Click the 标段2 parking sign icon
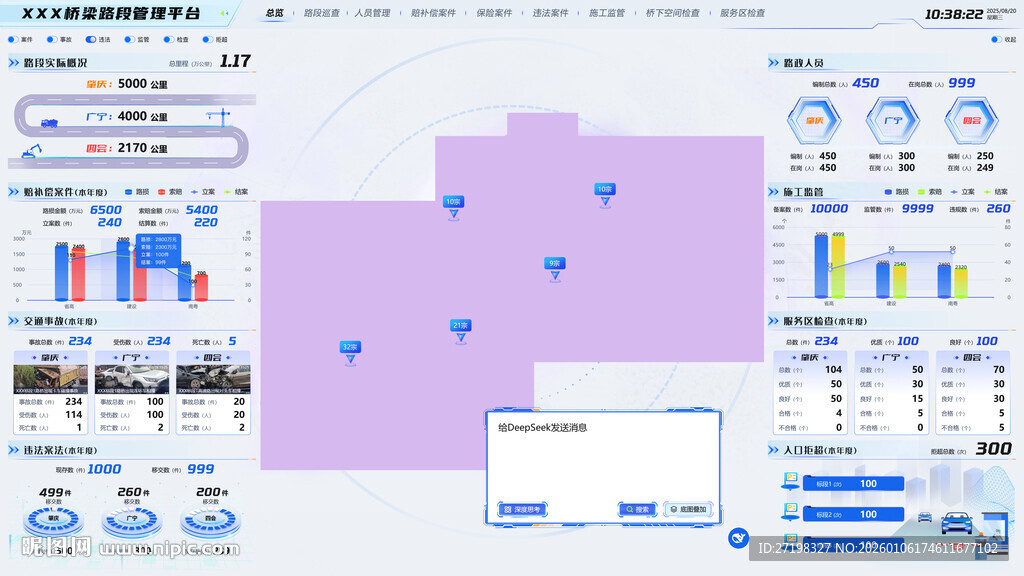1024x576 pixels. 791,512
